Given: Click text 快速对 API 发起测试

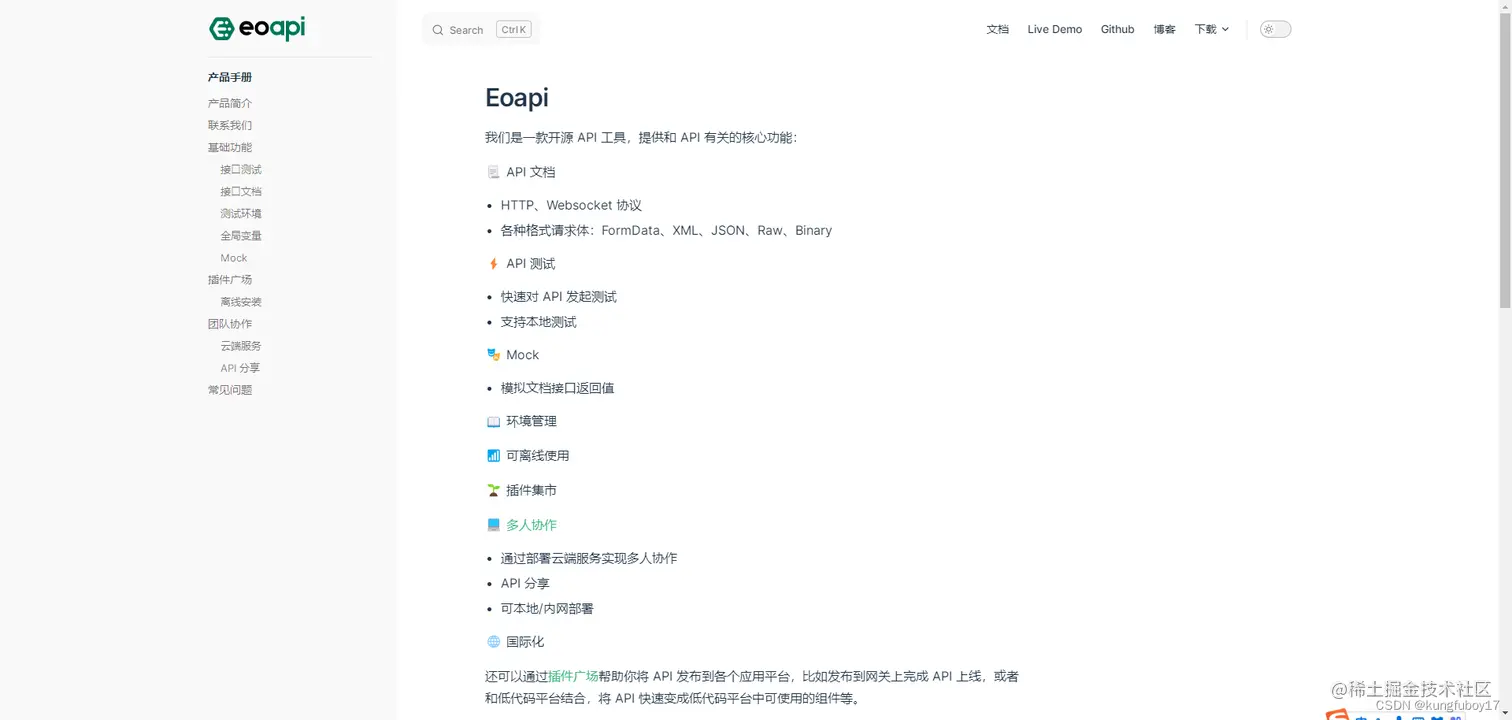Looking at the screenshot, I should tap(559, 296).
